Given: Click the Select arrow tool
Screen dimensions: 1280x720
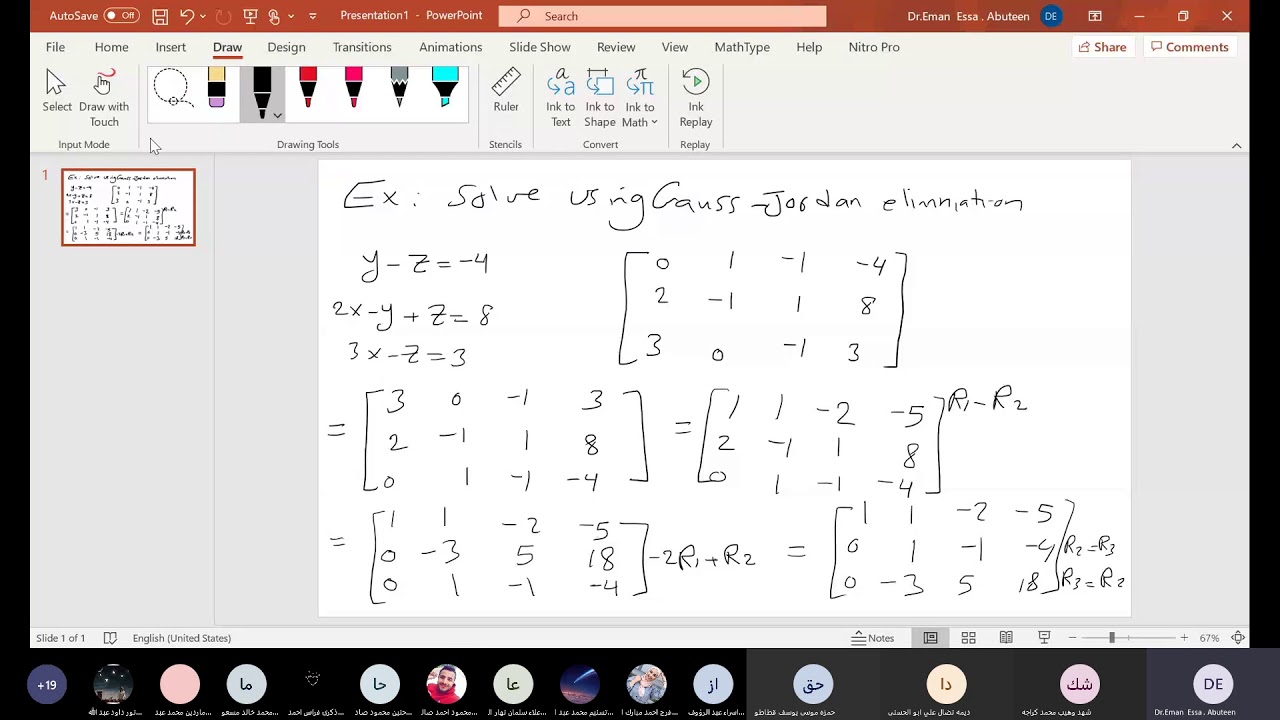Looking at the screenshot, I should click(x=56, y=90).
